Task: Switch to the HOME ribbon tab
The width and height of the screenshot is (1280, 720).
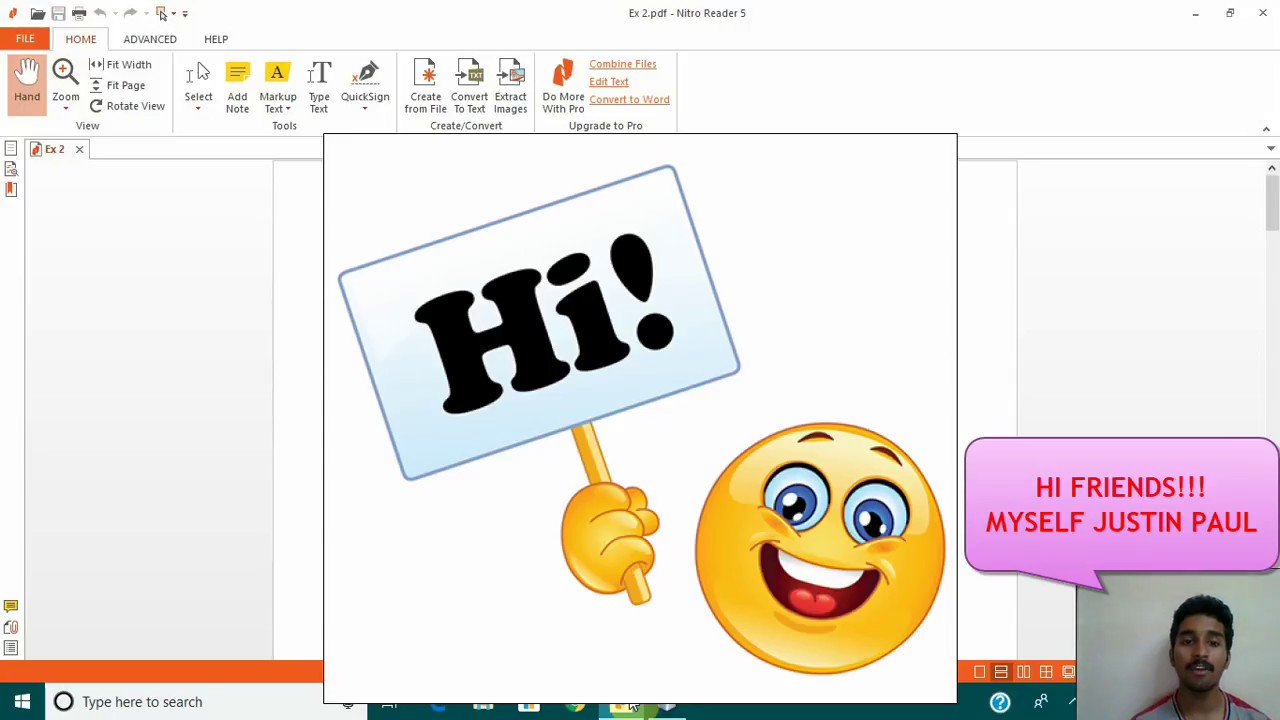Action: (81, 39)
